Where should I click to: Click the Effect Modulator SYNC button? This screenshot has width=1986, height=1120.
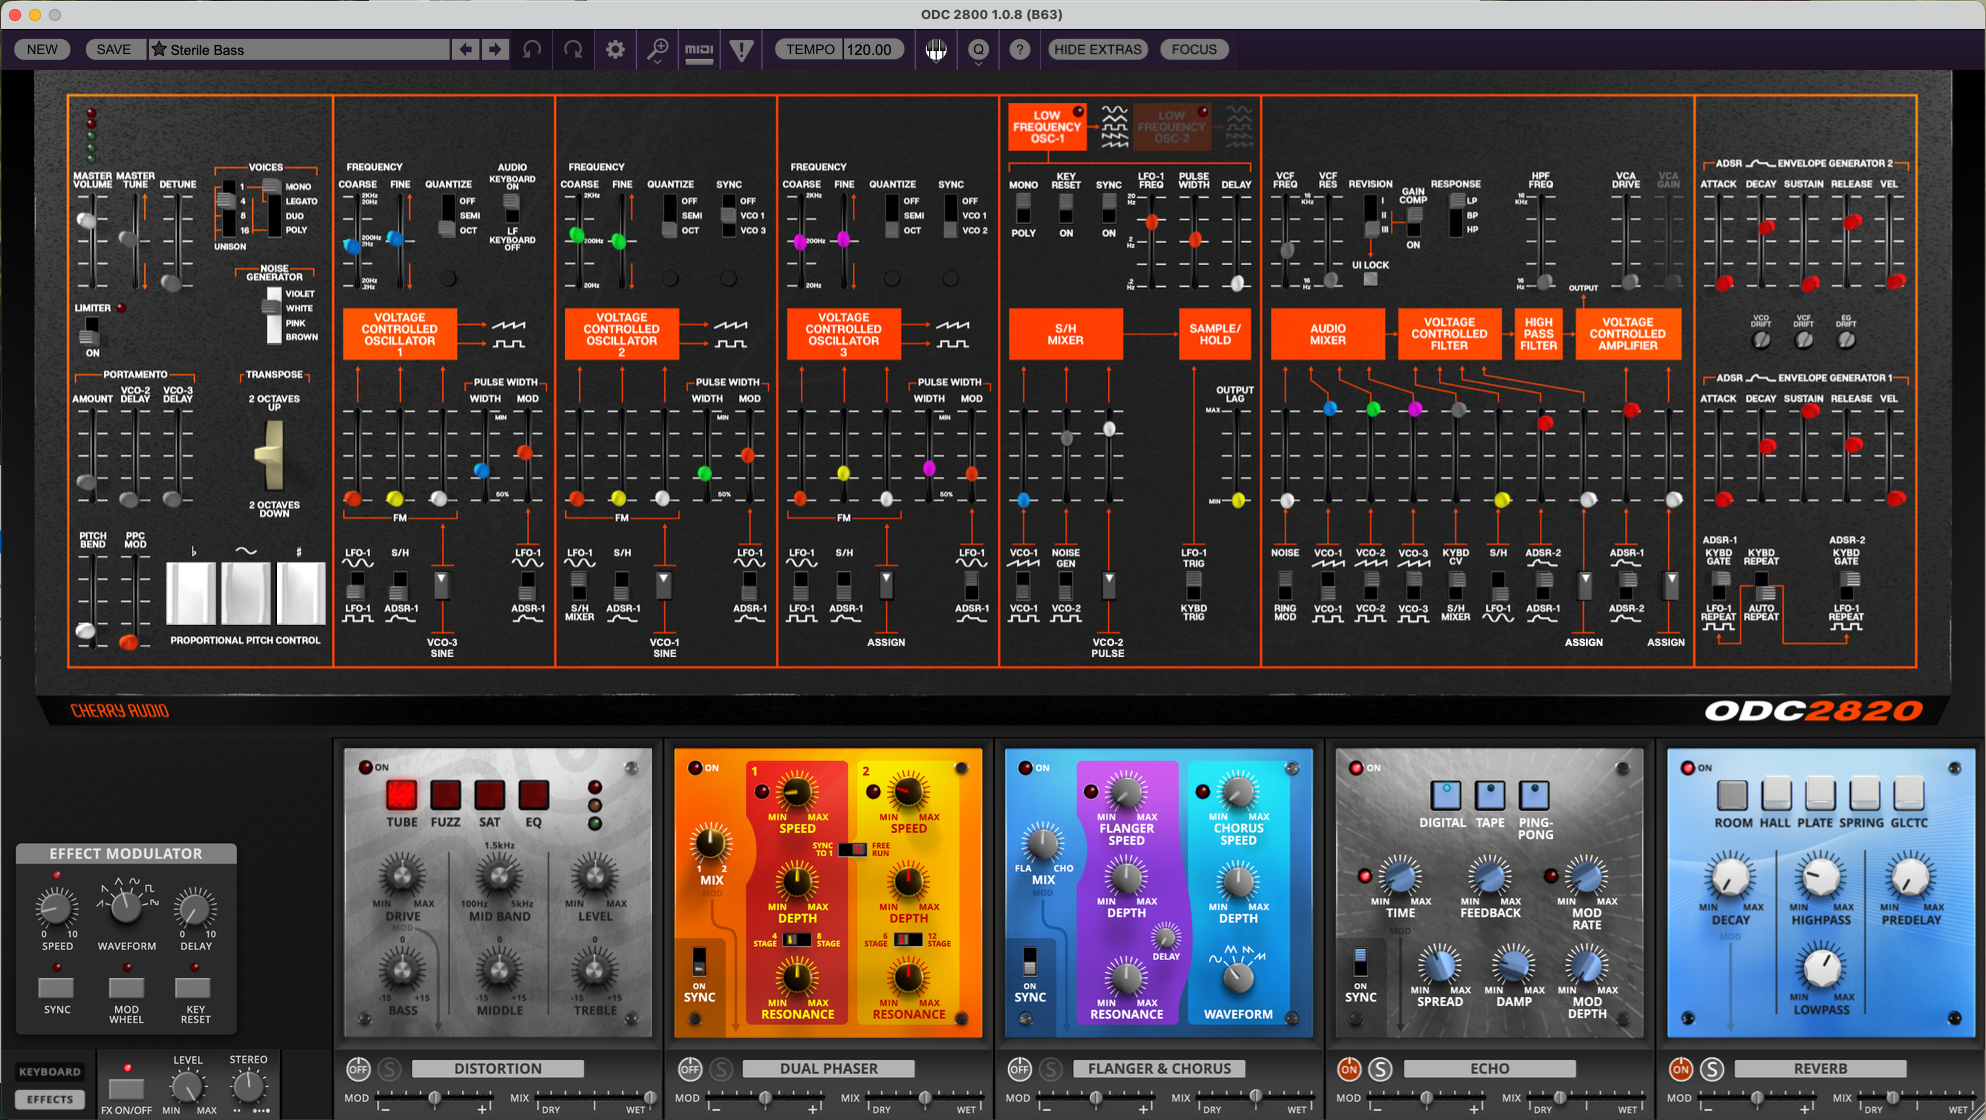(57, 988)
